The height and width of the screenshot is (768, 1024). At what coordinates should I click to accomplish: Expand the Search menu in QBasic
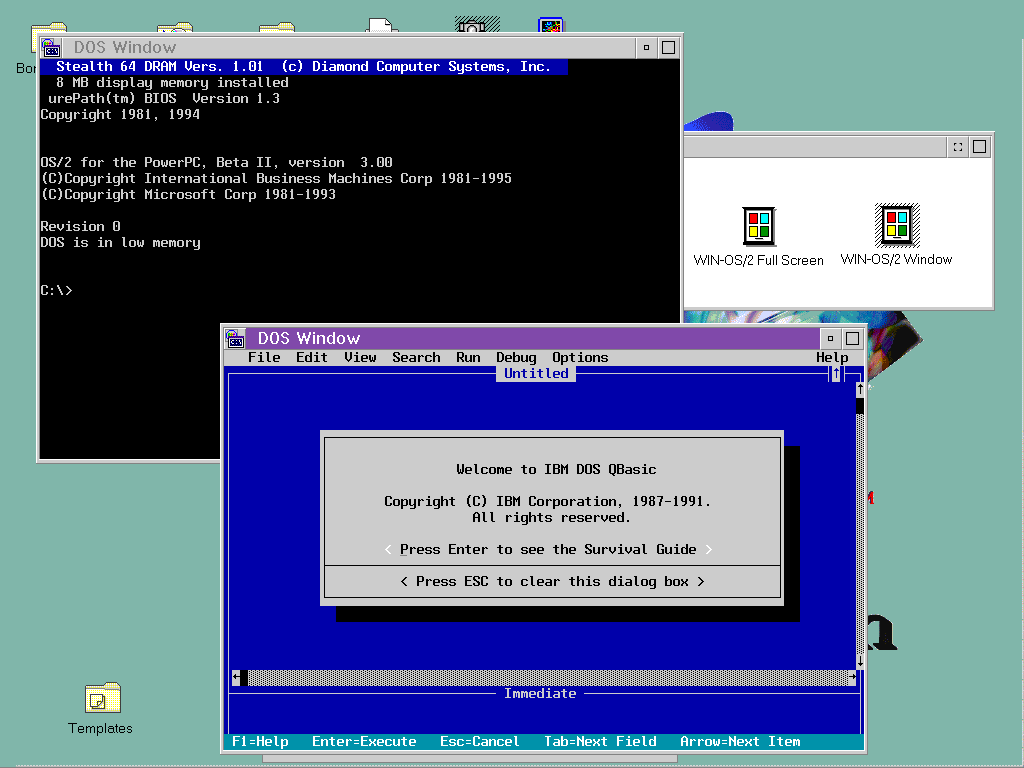416,358
